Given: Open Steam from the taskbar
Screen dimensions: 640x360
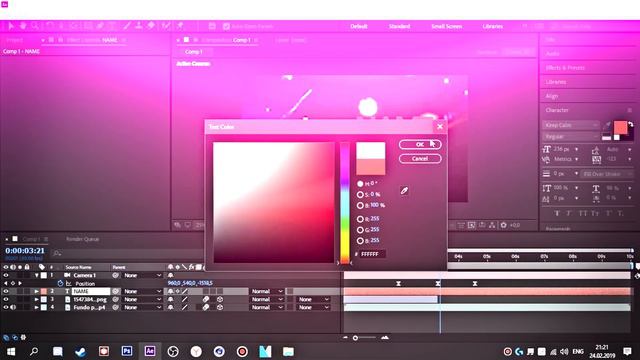Looking at the screenshot, I should click(80, 351).
